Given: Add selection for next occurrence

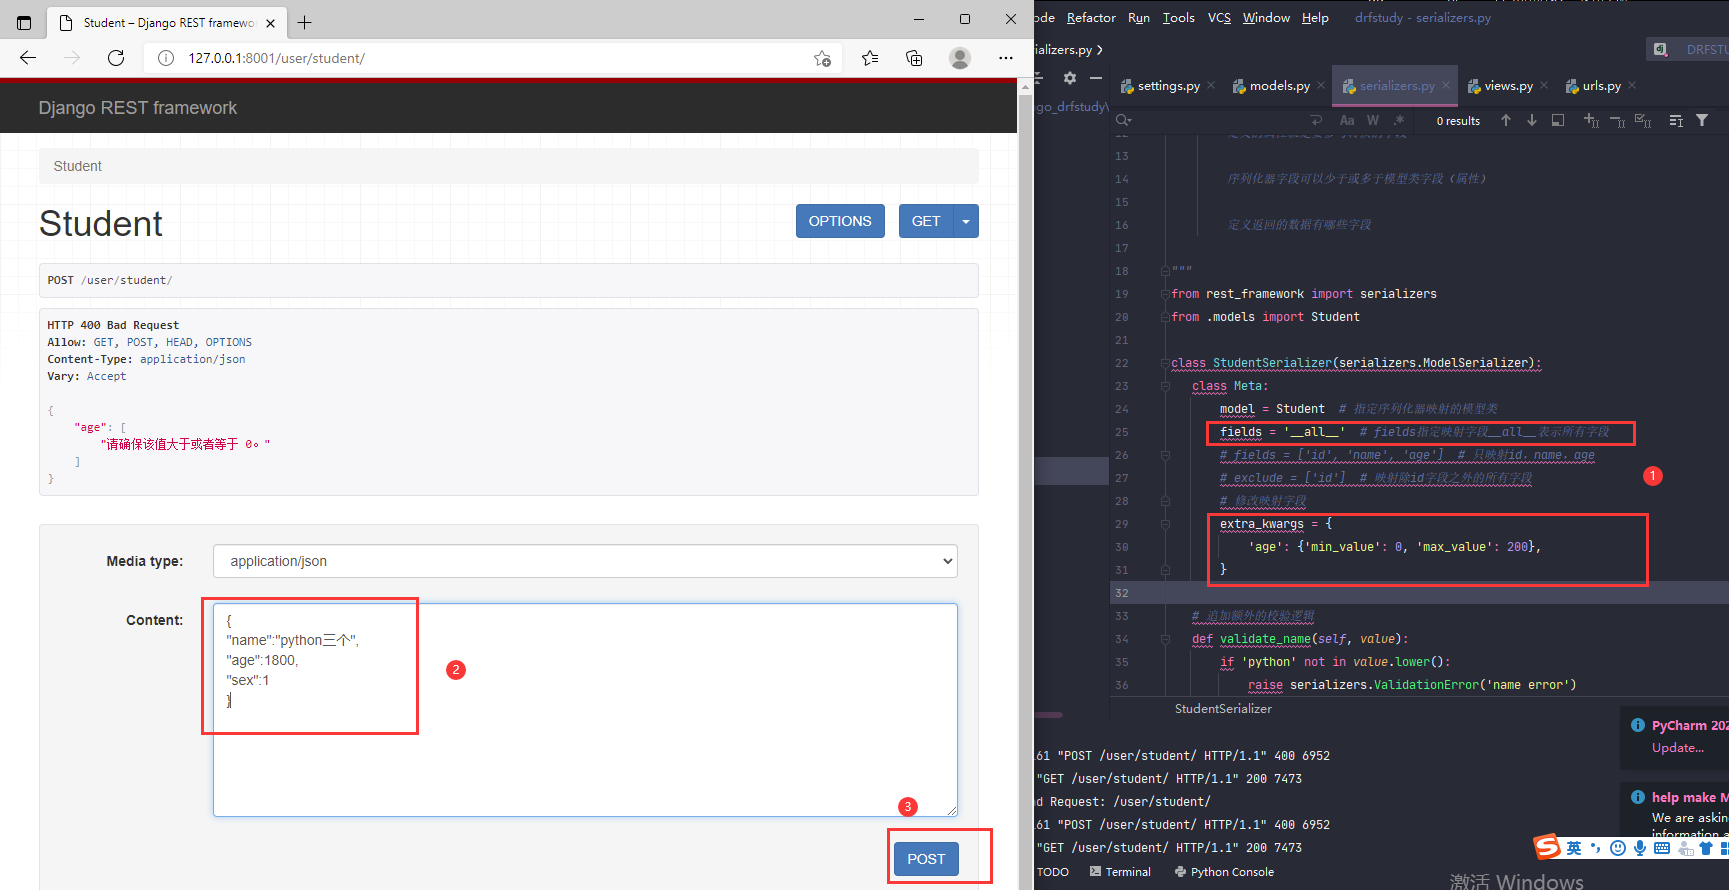Looking at the screenshot, I should (x=1591, y=120).
